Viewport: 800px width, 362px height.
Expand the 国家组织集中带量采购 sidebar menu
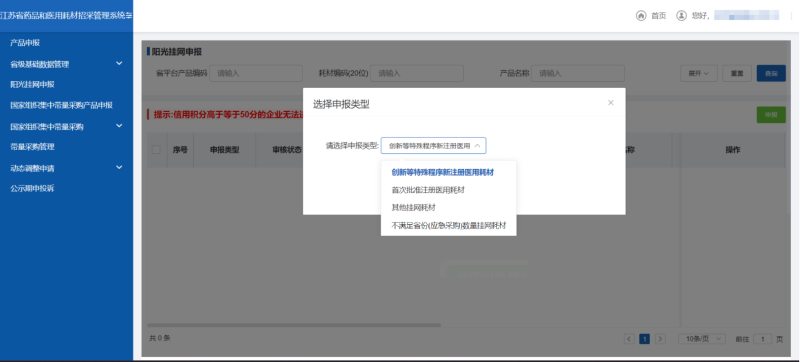point(119,125)
